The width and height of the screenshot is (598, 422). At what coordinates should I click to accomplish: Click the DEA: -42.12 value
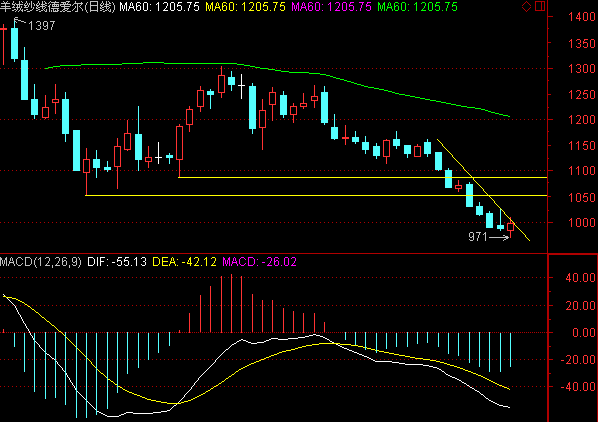[x=185, y=262]
